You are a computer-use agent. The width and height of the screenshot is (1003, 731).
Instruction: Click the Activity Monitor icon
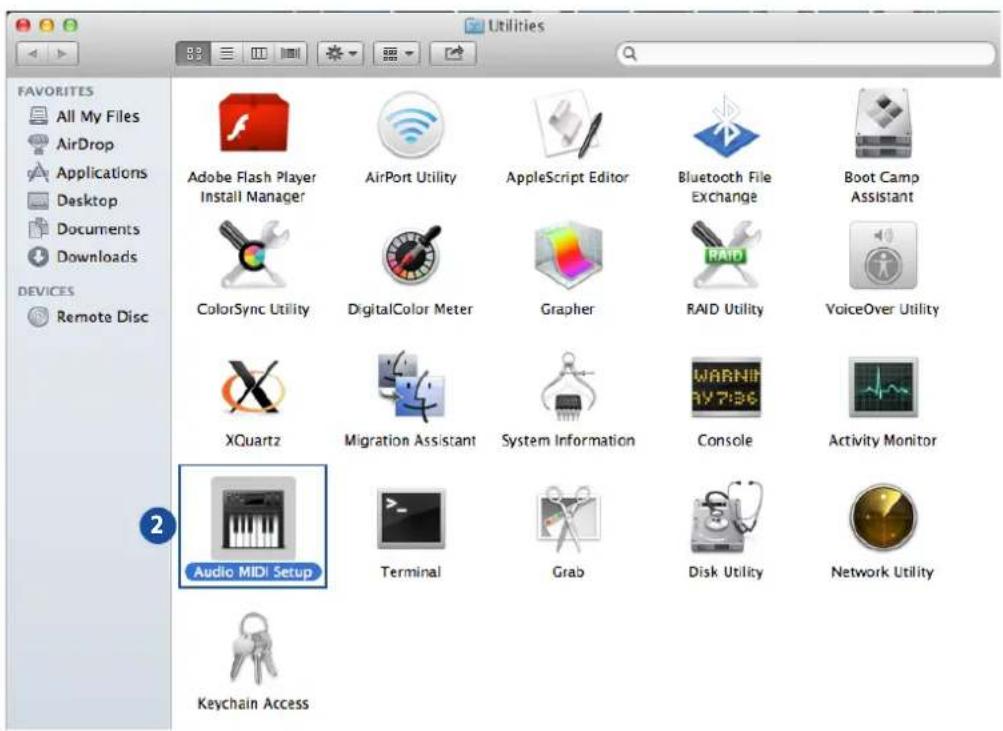[x=883, y=387]
